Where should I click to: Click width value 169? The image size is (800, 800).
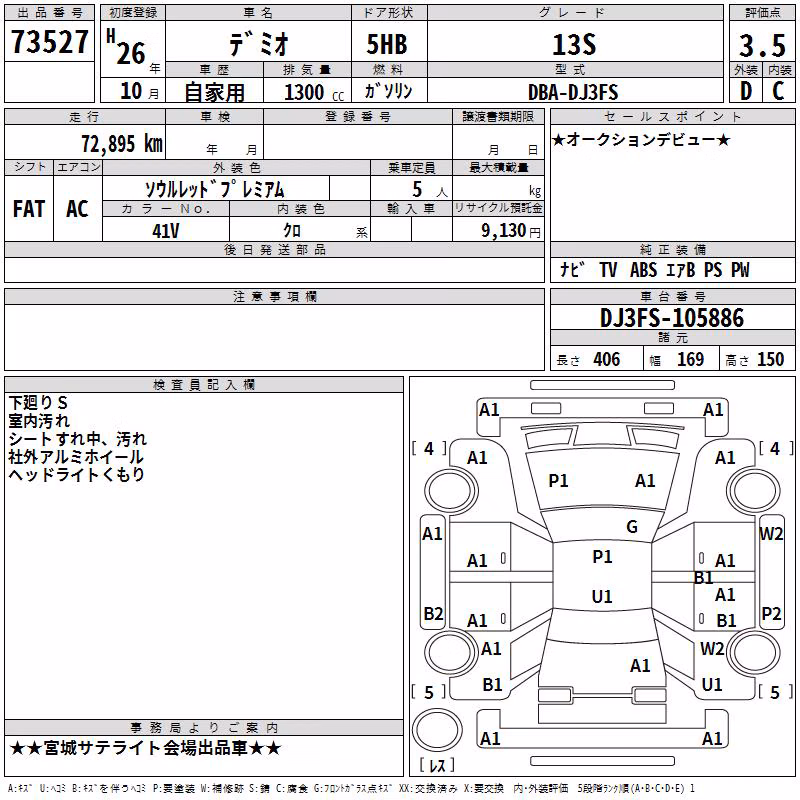pos(690,359)
